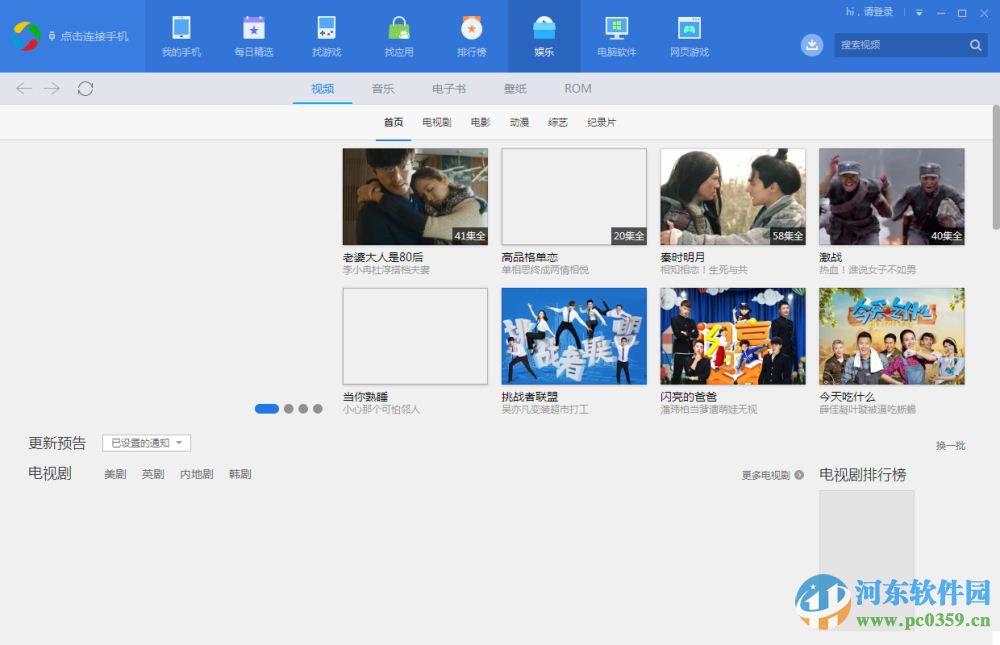Select the second carousel dot indicator
1000x645 pixels.
(x=289, y=409)
